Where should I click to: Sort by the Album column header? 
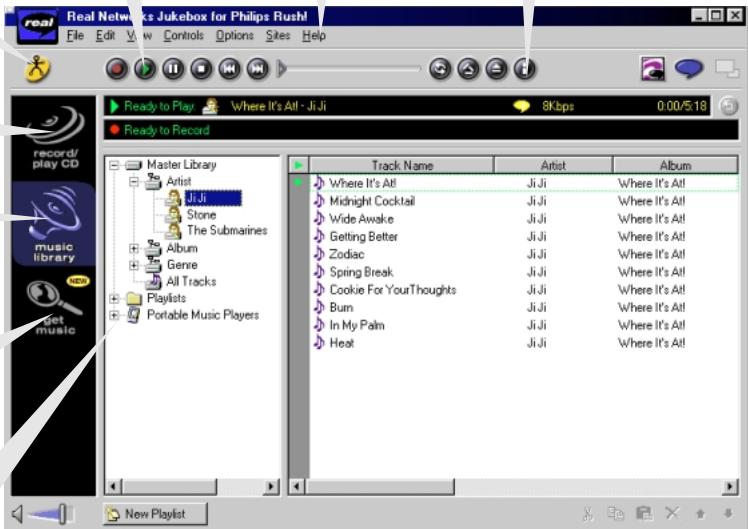tap(675, 166)
